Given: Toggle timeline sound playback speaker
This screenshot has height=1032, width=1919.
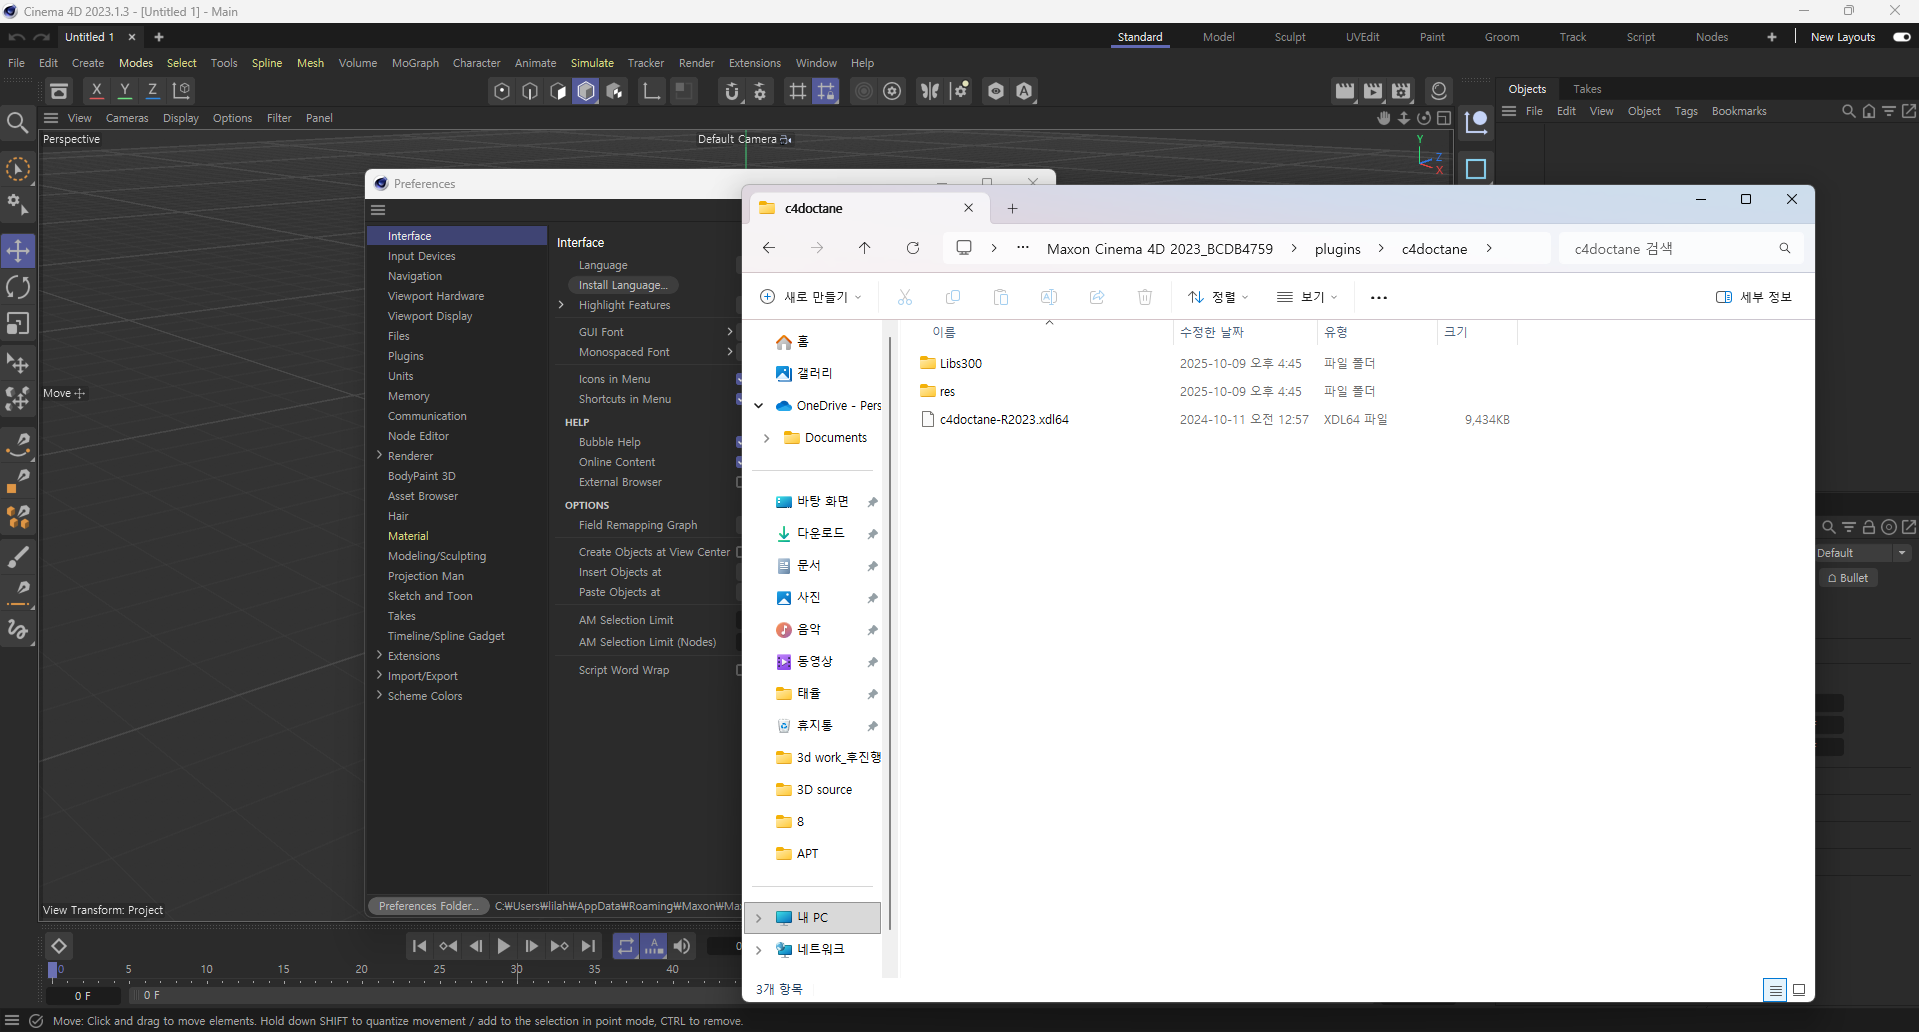Looking at the screenshot, I should tap(682, 946).
